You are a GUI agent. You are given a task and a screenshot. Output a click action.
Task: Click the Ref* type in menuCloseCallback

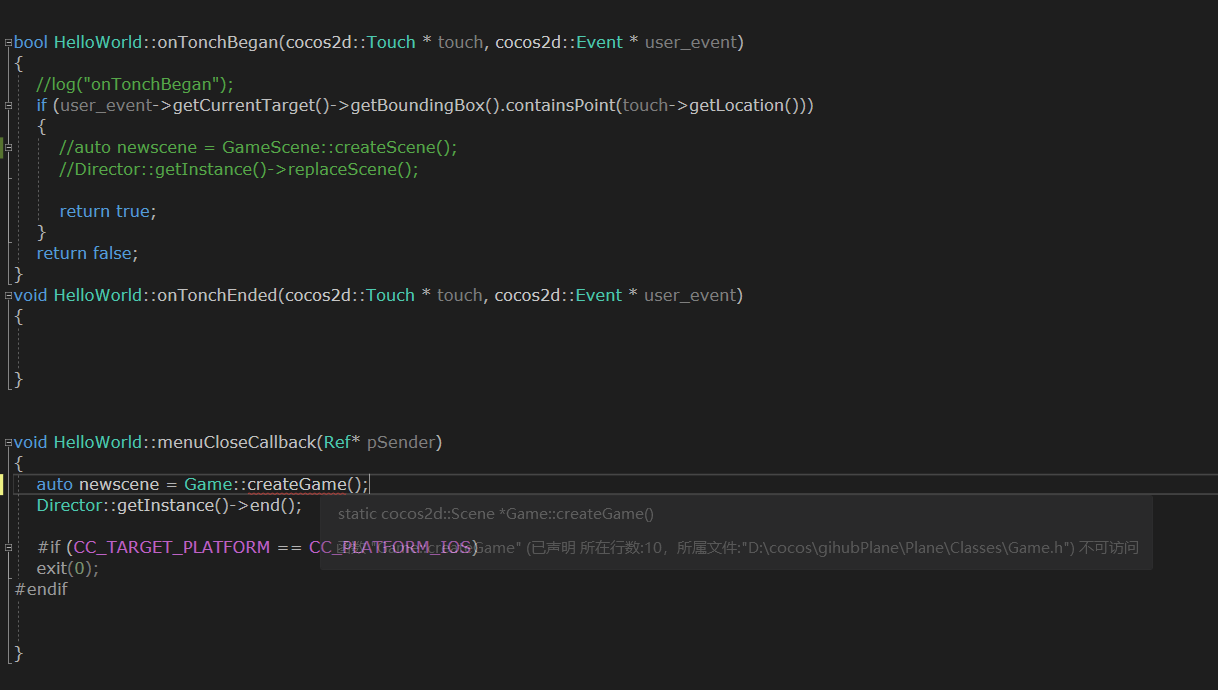pyautogui.click(x=341, y=442)
